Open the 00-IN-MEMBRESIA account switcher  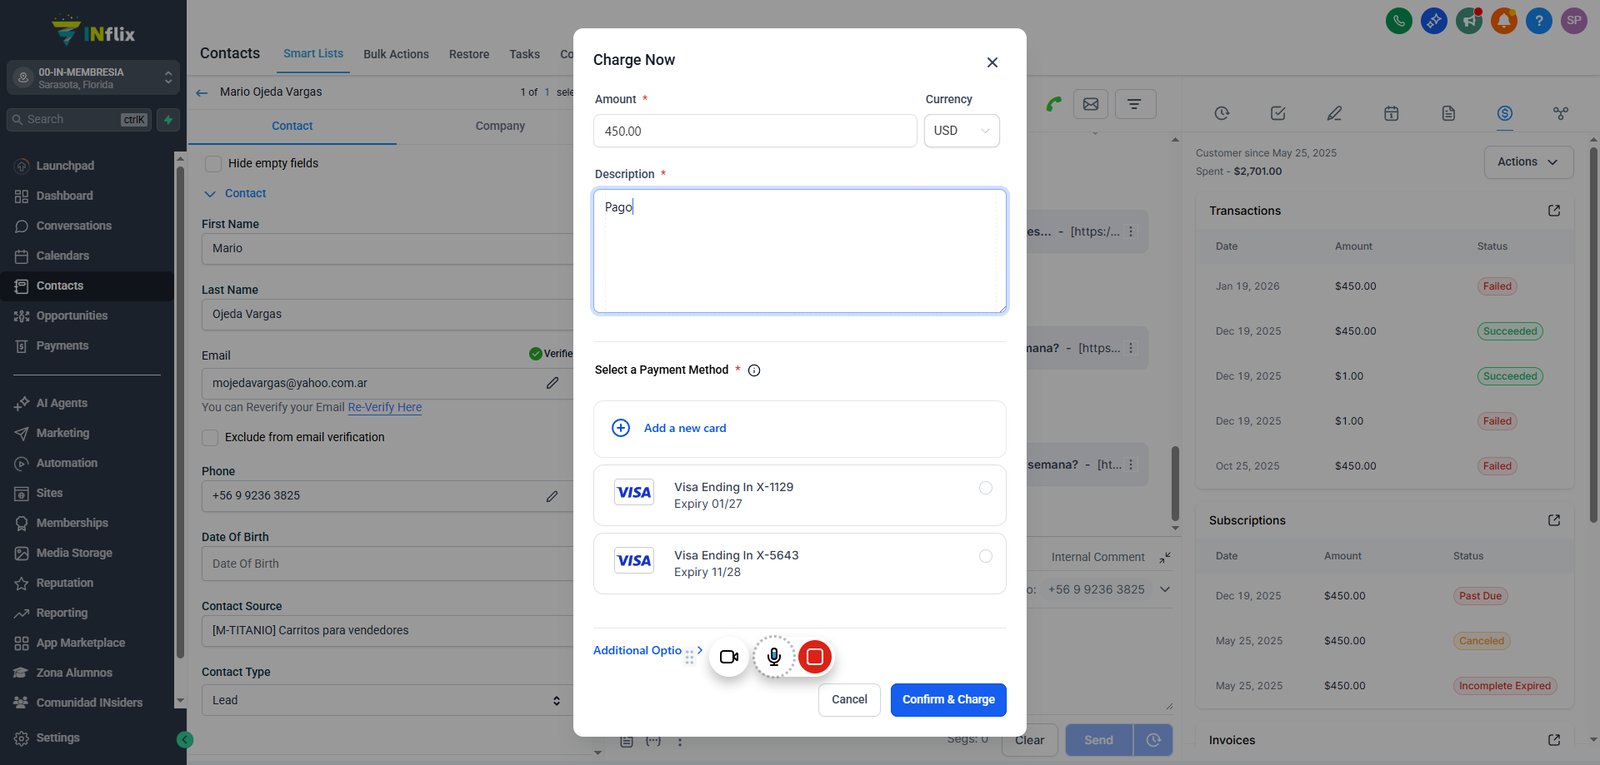pos(93,78)
